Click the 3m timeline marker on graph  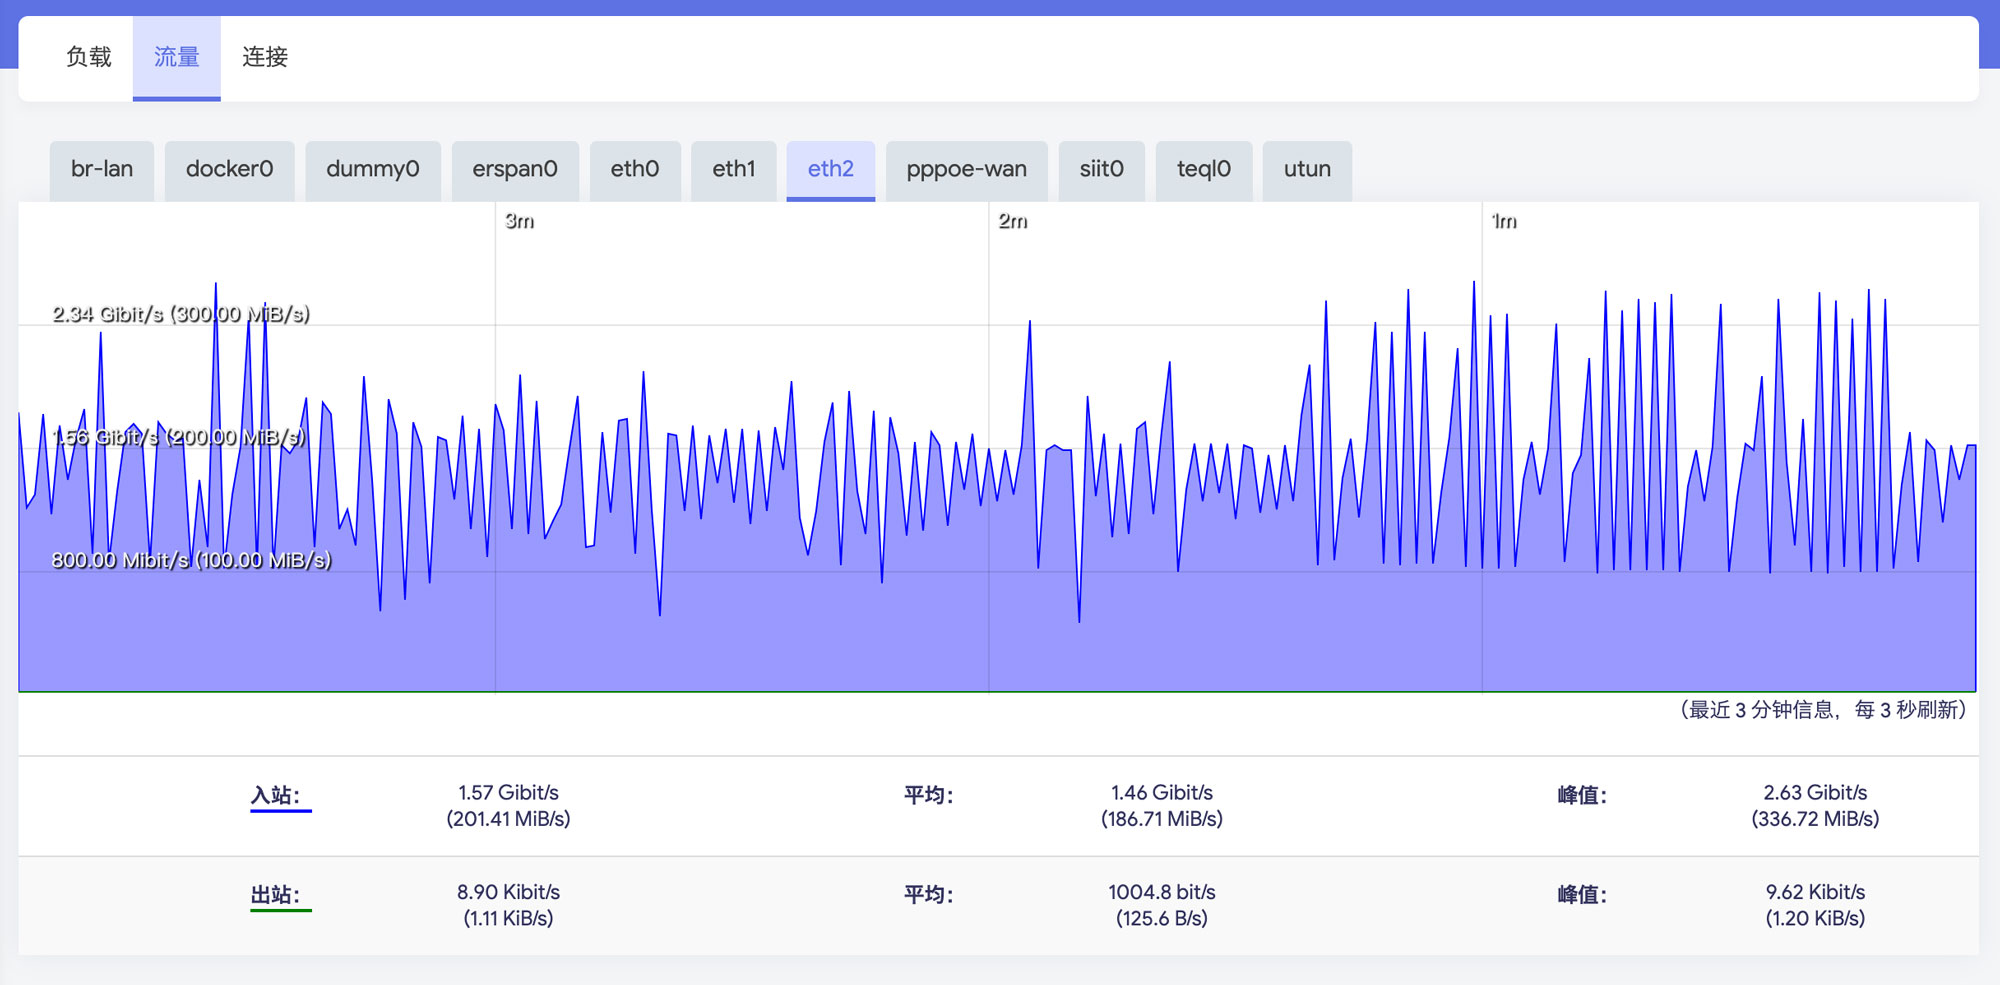pos(519,221)
